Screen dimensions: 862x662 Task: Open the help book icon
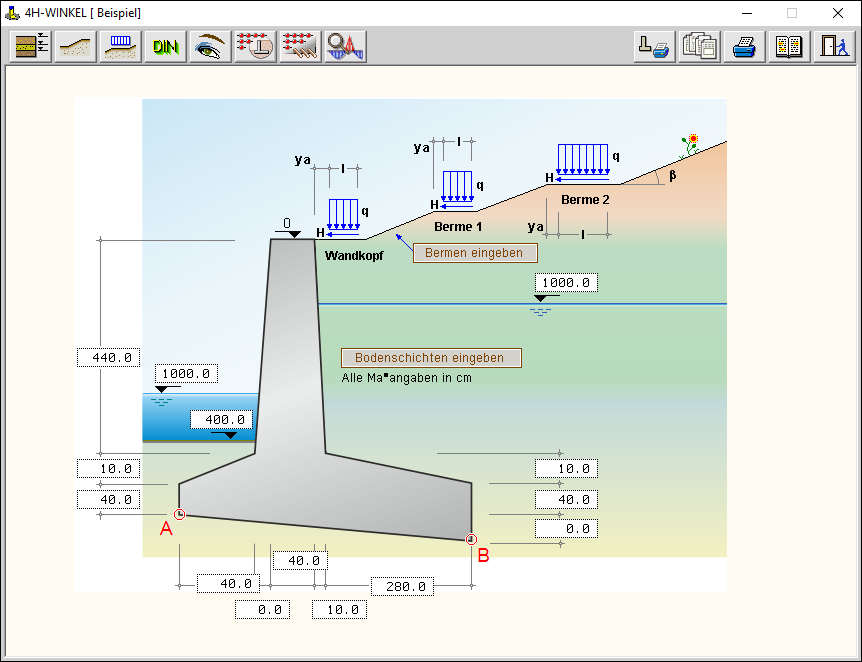789,47
